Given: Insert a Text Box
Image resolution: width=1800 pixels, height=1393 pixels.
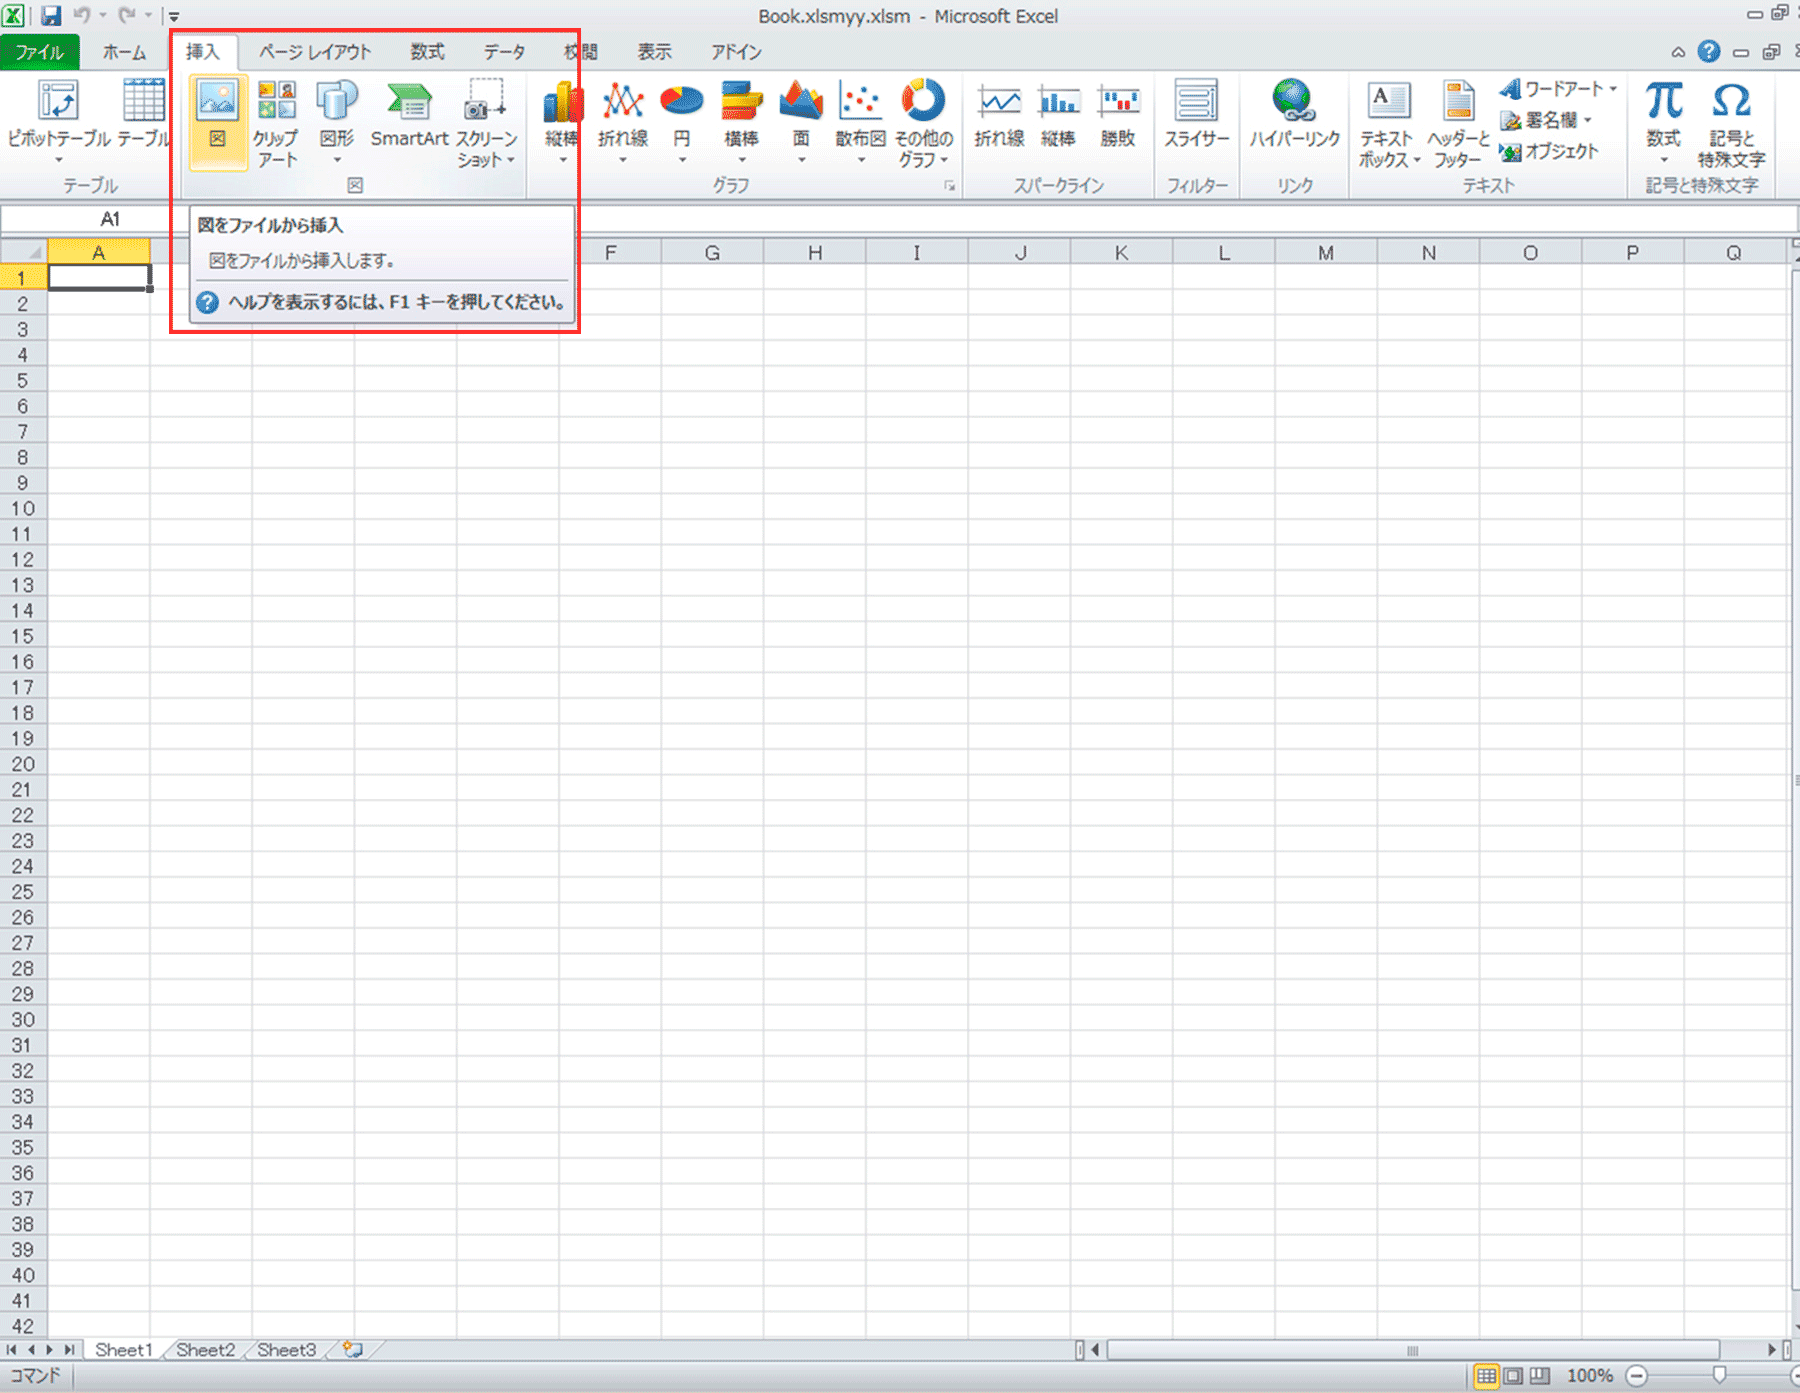Looking at the screenshot, I should [1387, 120].
